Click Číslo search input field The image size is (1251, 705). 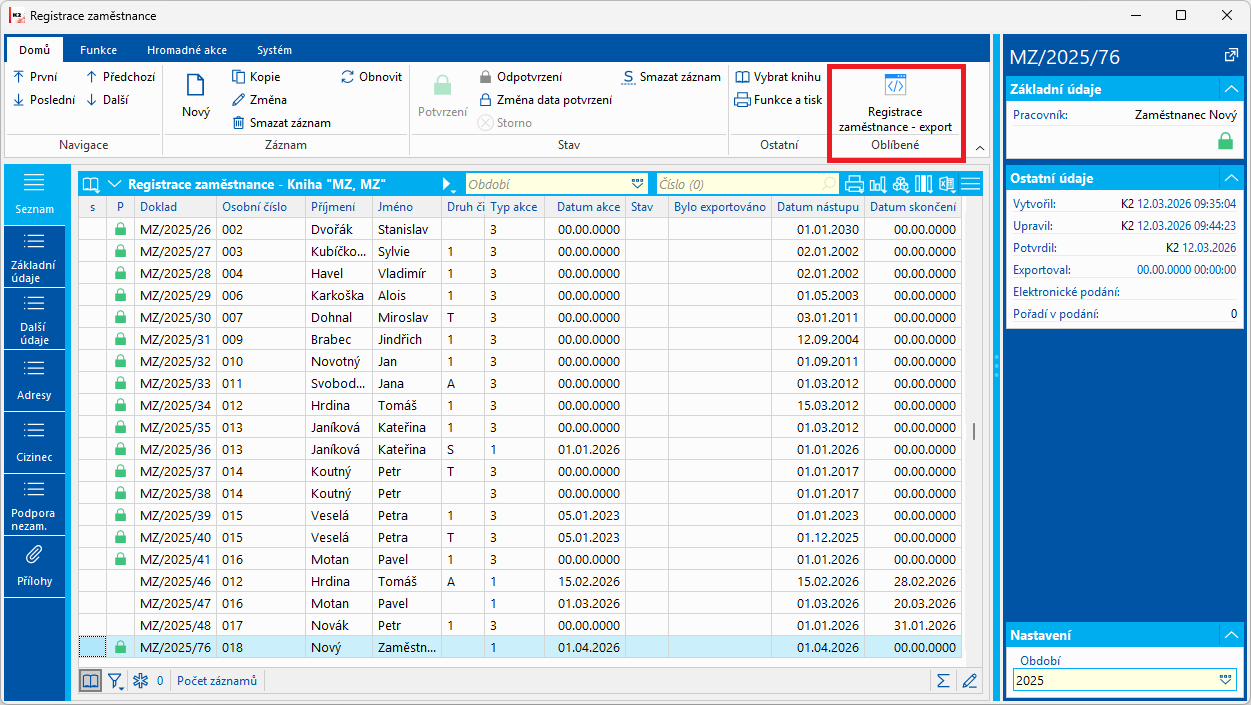748,184
